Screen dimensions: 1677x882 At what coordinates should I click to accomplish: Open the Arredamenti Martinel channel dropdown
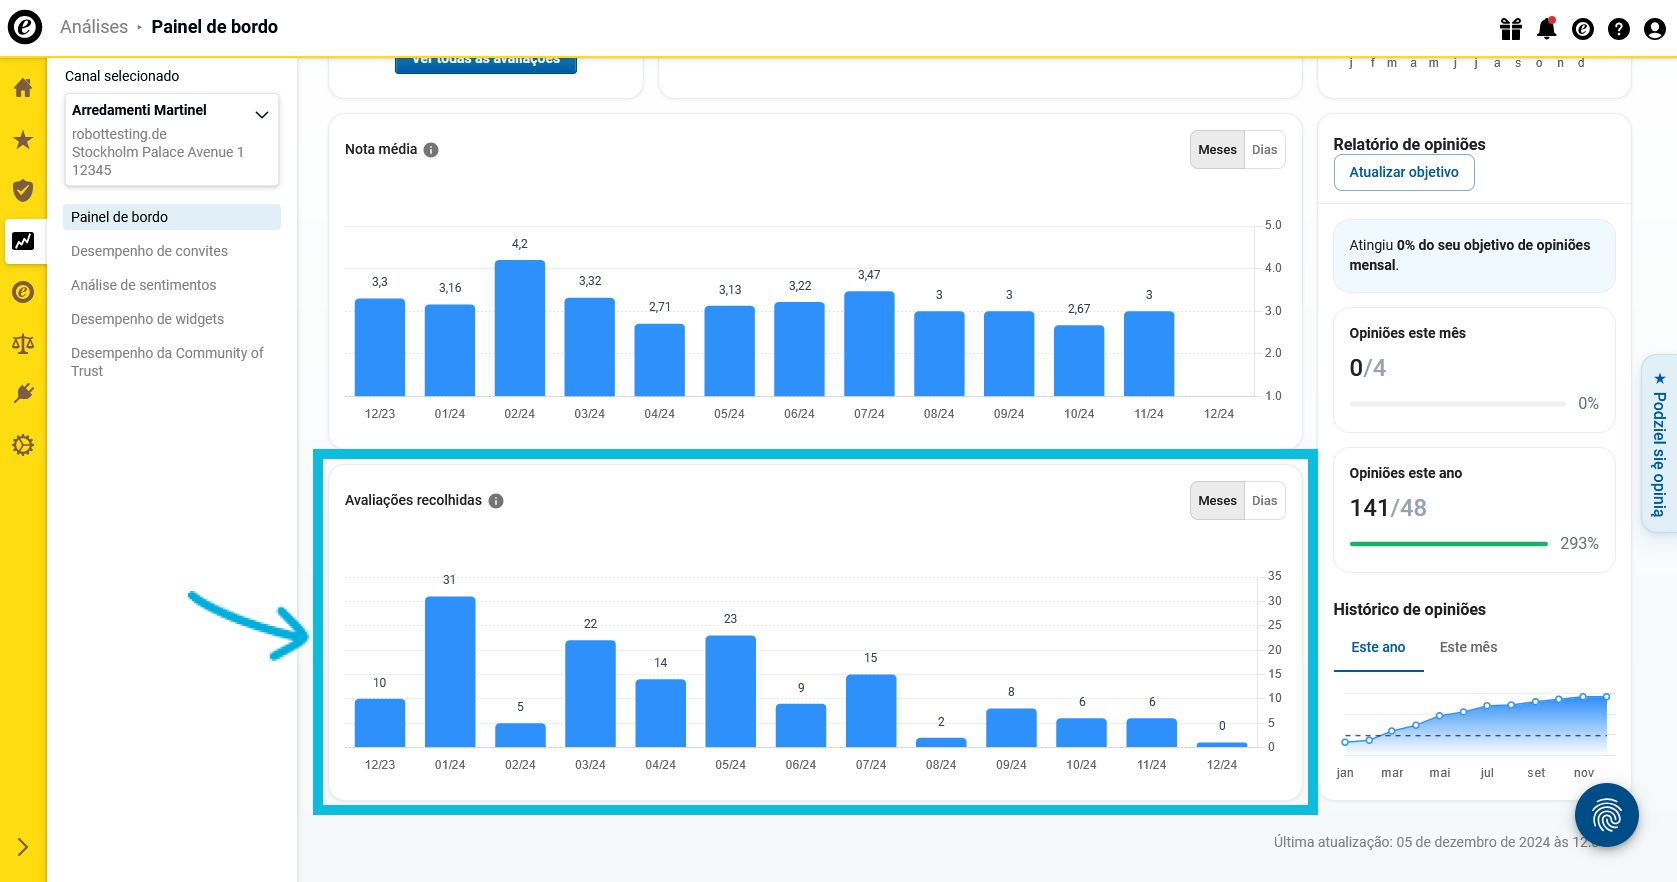pos(172,139)
